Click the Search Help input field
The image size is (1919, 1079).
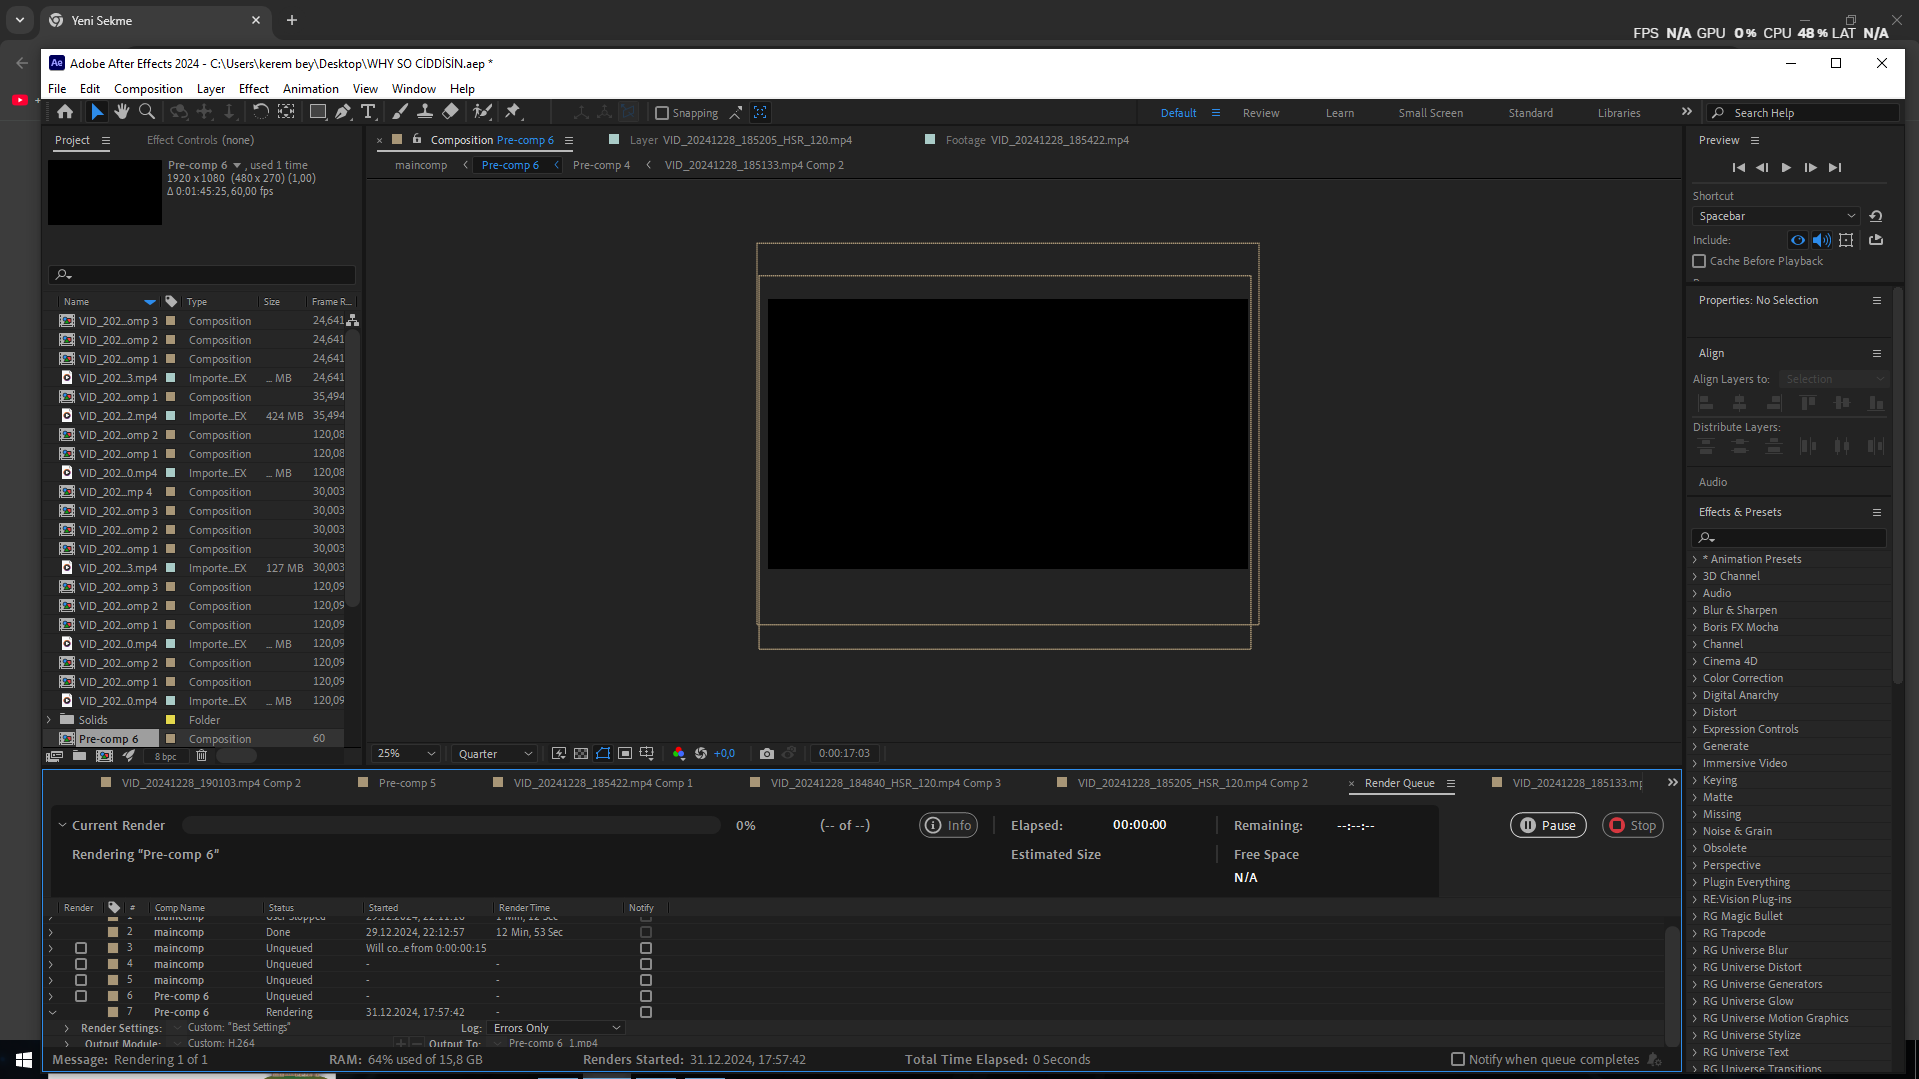tap(1803, 113)
